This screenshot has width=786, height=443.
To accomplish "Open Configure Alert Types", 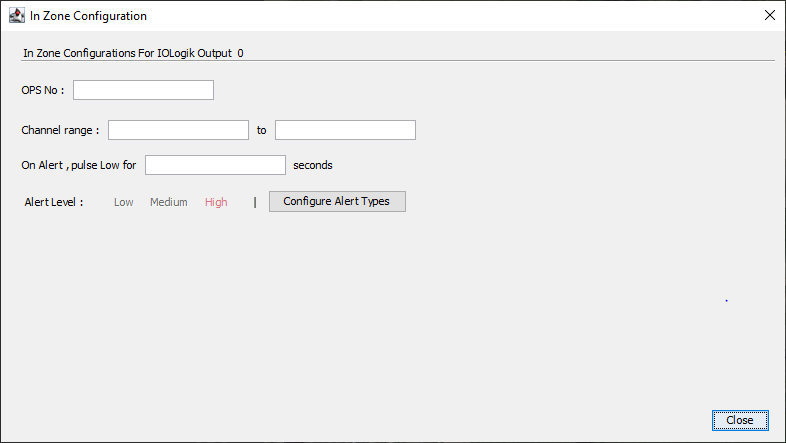I will (337, 201).
